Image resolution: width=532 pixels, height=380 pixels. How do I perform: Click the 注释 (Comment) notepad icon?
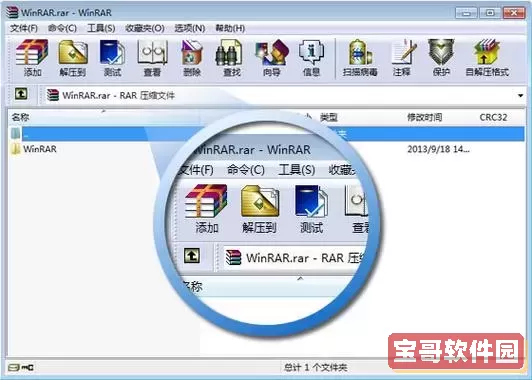pyautogui.click(x=403, y=52)
